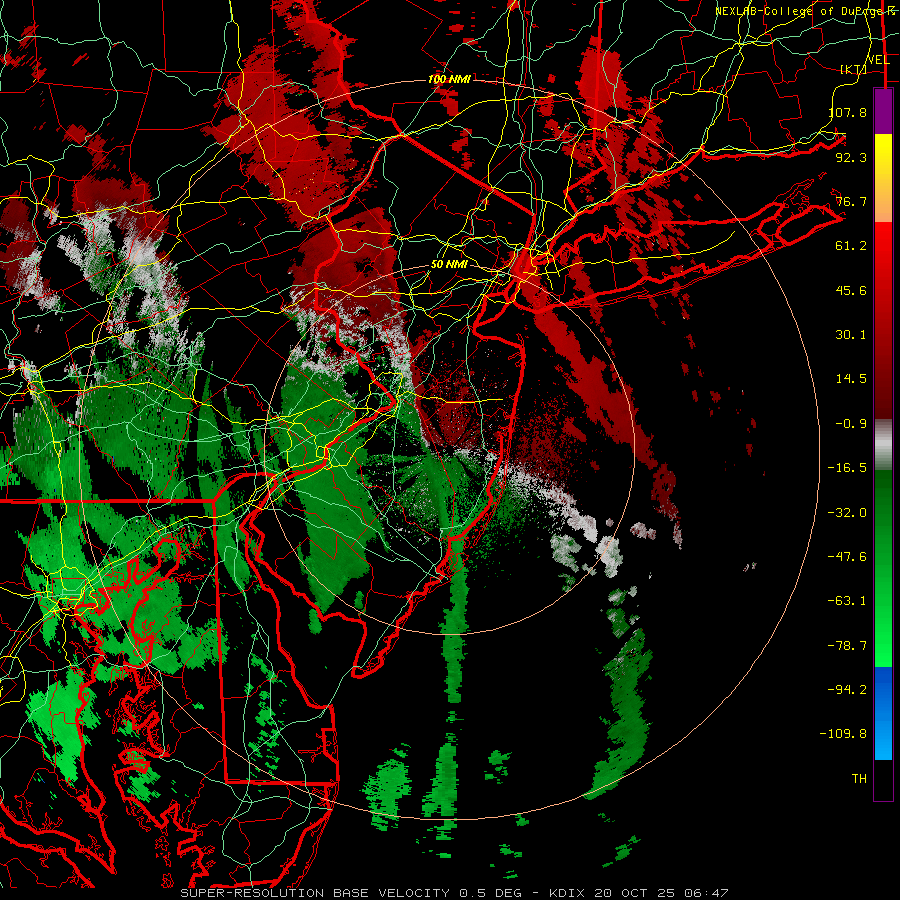Viewport: 900px width, 900px height.
Task: Click the -63.1 scale label
Action: click(847, 601)
